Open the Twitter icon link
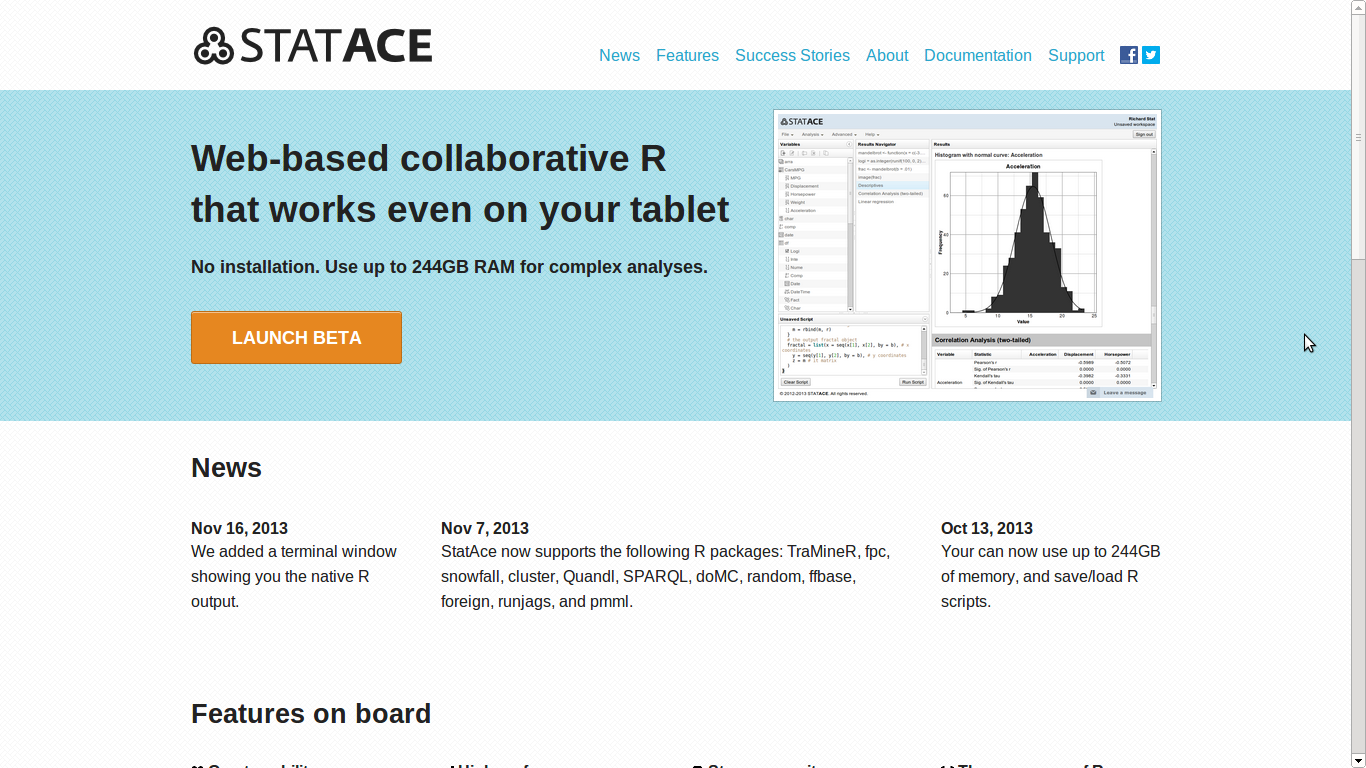This screenshot has width=1366, height=768. pos(1151,55)
